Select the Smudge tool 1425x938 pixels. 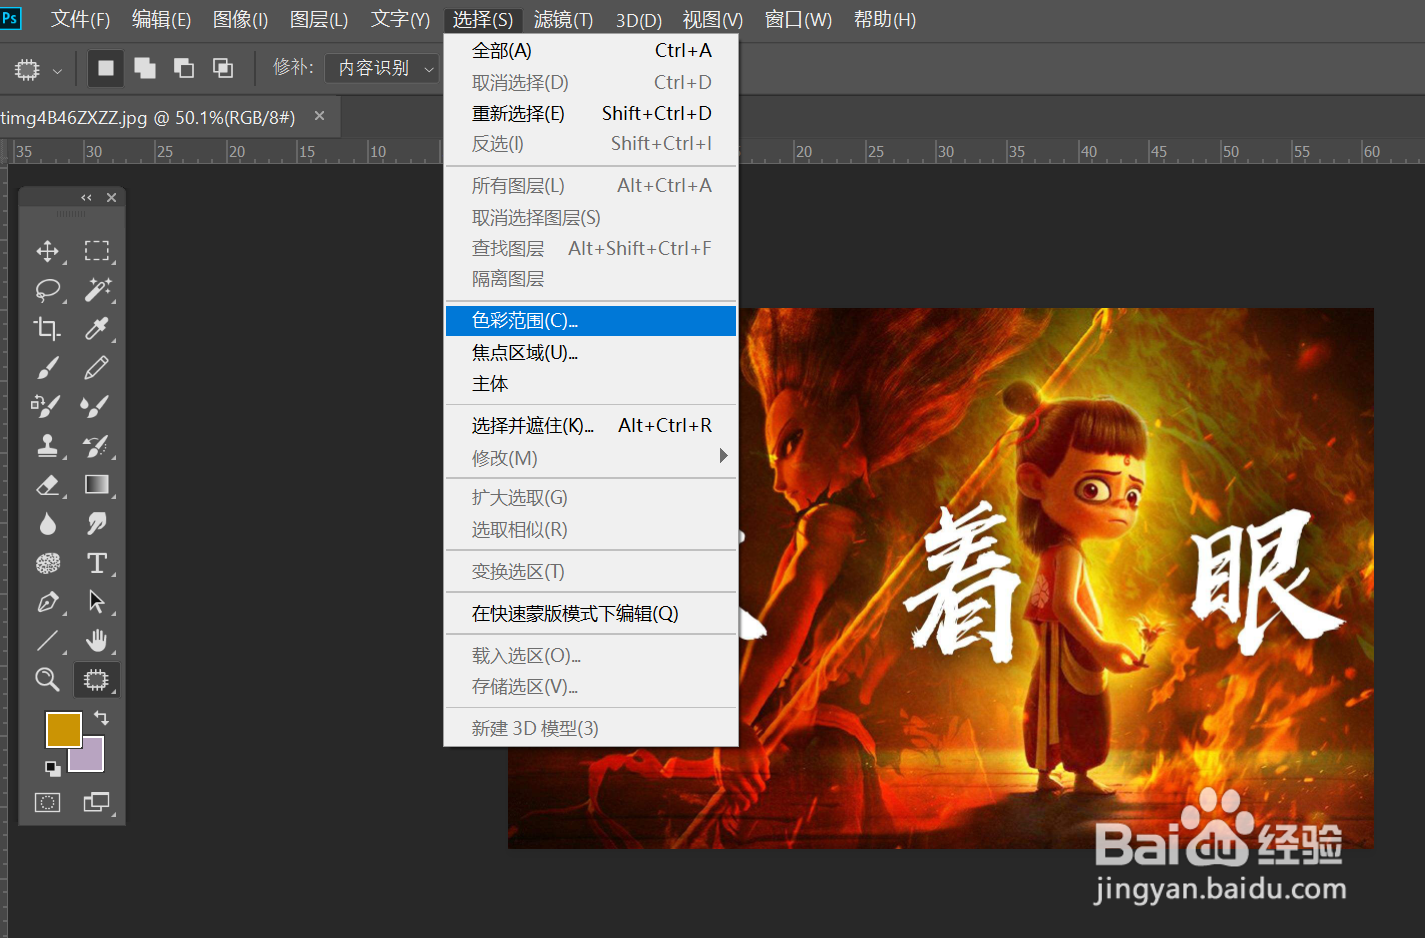pos(97,524)
